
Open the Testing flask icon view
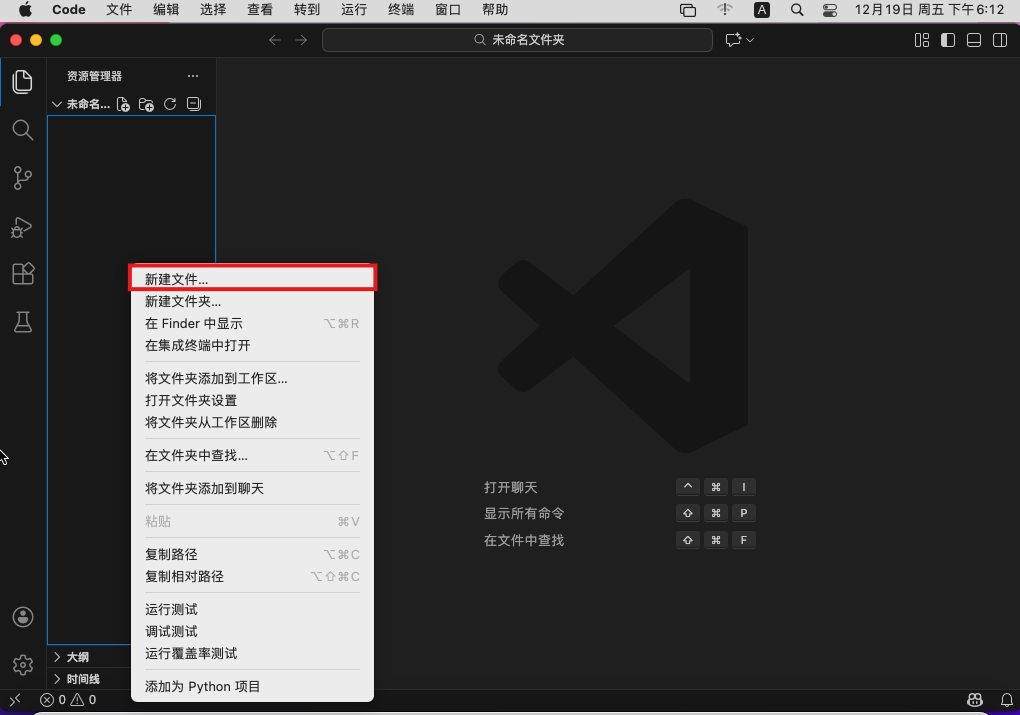click(x=22, y=321)
